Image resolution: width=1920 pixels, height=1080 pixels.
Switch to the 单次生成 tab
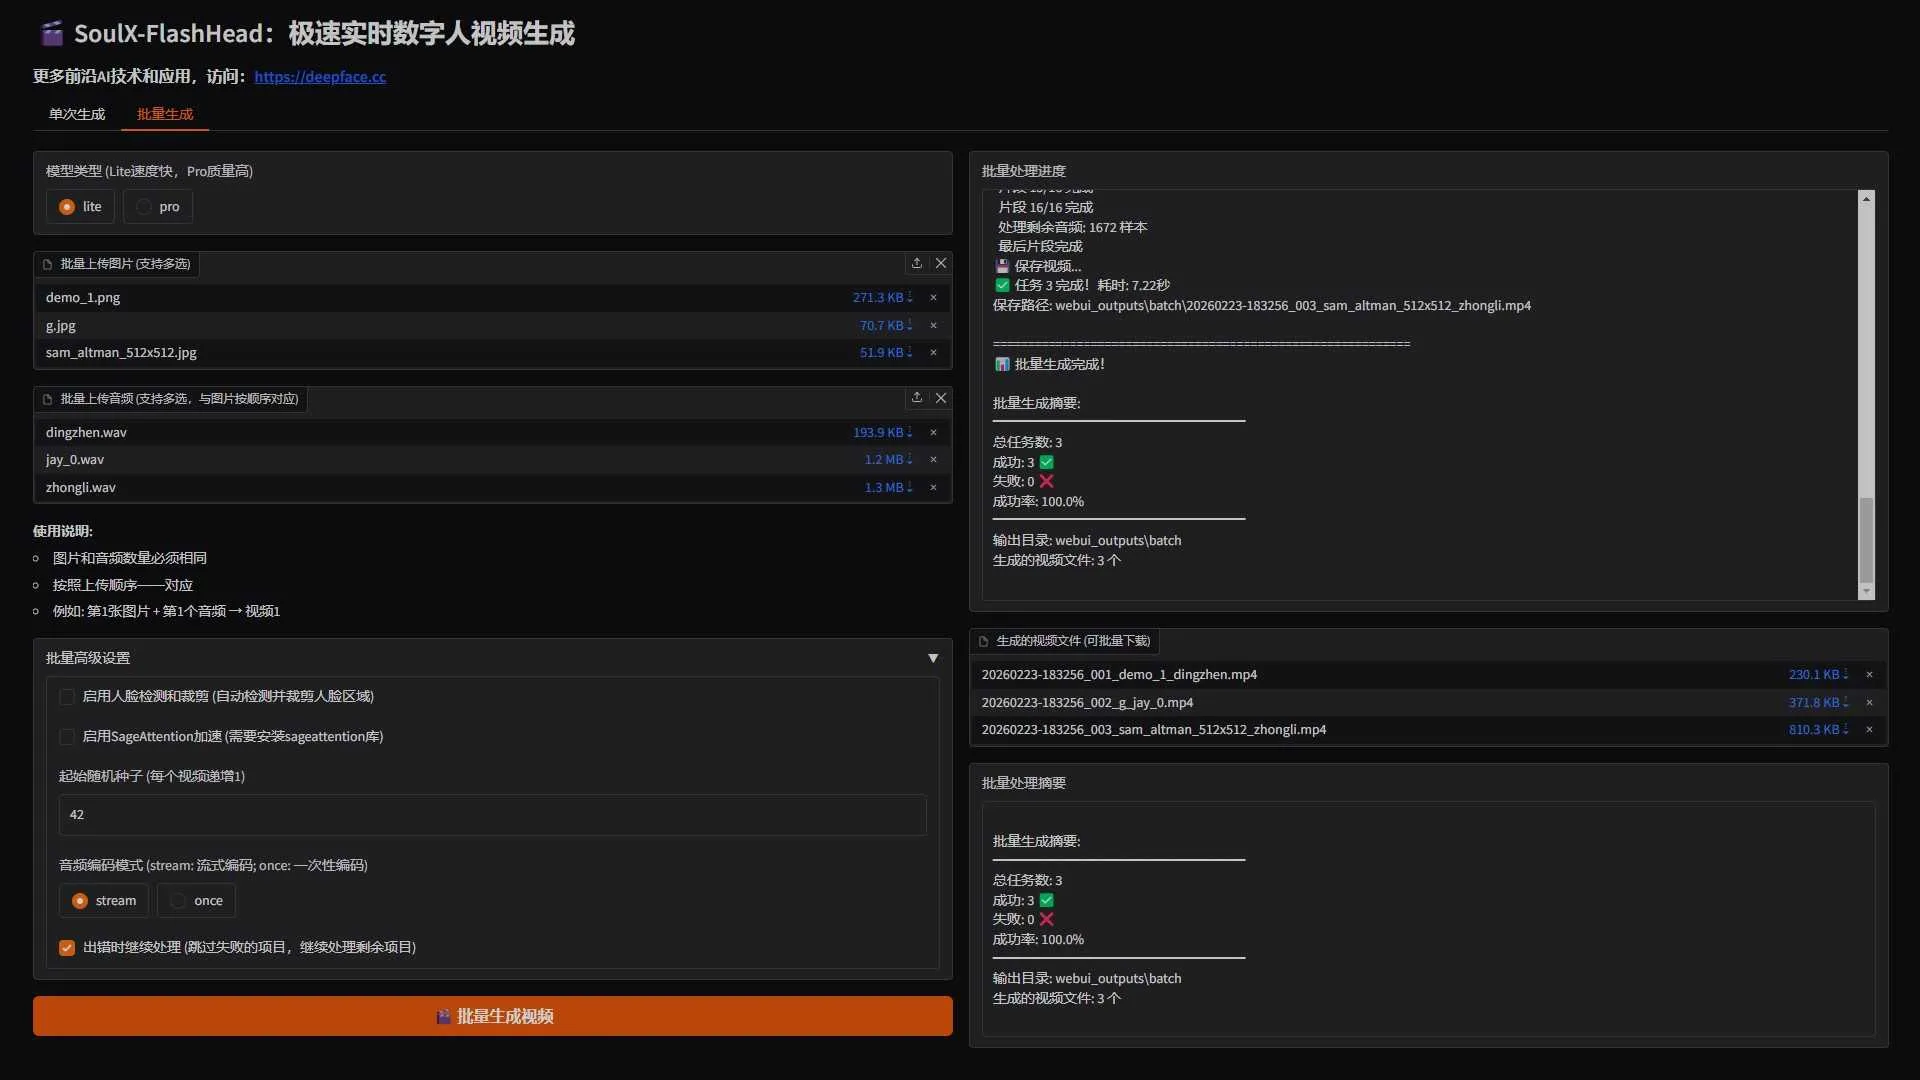tap(76, 114)
